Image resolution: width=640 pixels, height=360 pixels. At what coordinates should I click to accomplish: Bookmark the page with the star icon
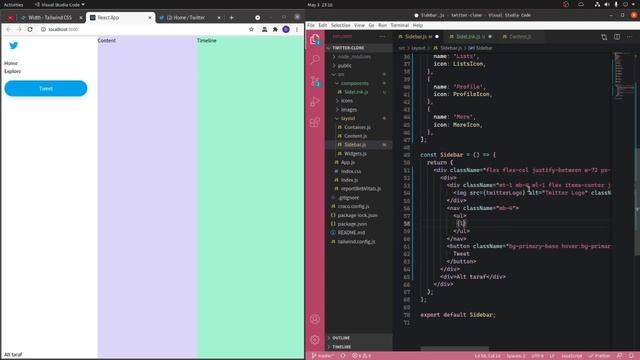[251, 29]
